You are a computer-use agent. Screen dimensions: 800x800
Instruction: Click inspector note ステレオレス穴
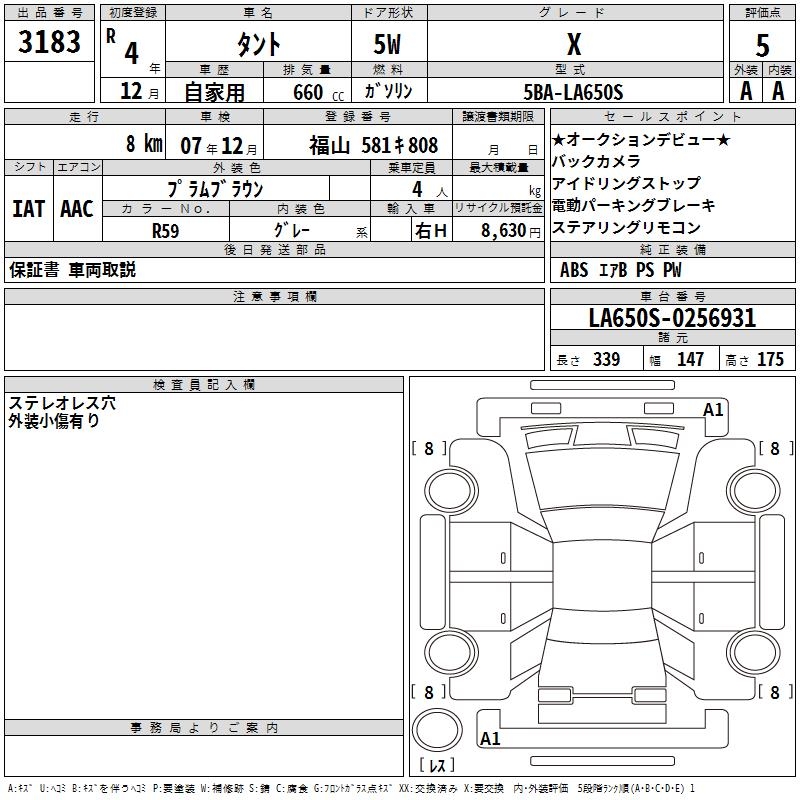tap(62, 403)
